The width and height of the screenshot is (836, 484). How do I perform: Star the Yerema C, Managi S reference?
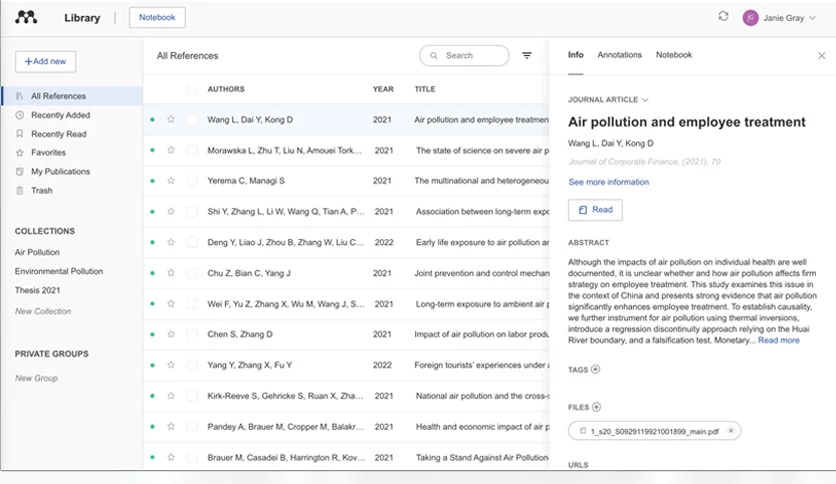click(x=171, y=181)
